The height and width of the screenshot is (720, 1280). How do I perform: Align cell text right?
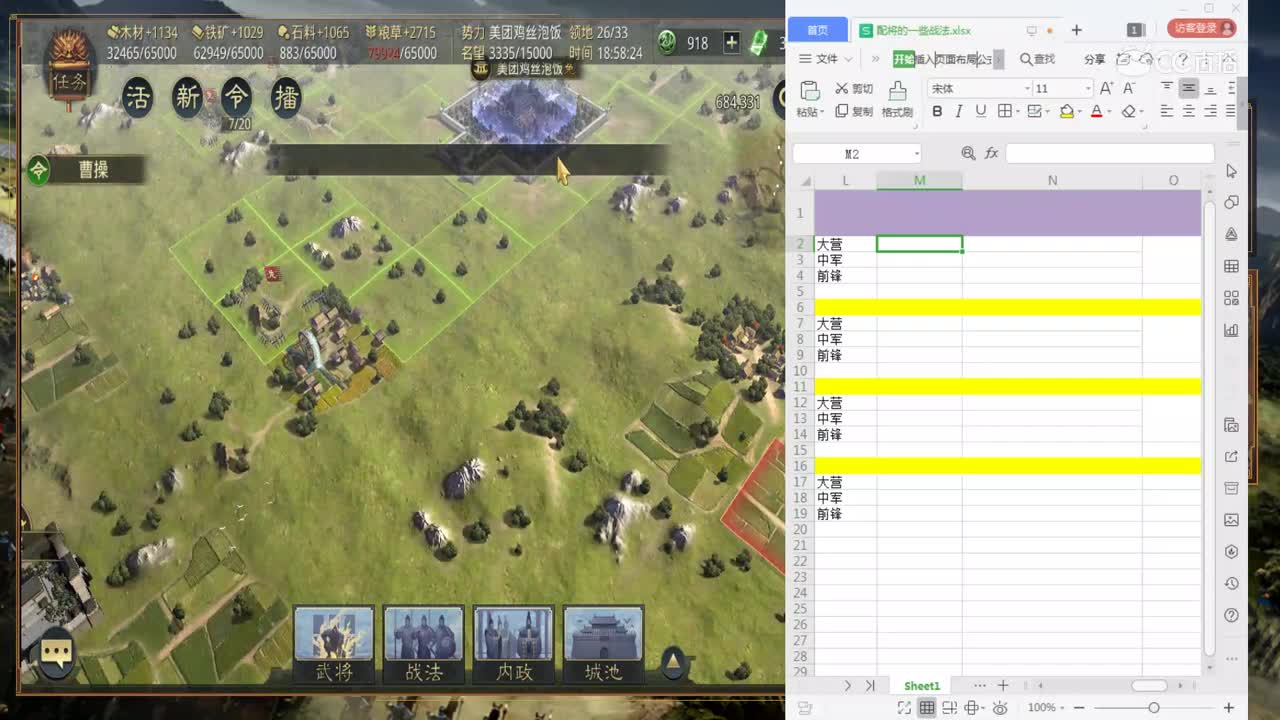(x=1211, y=112)
